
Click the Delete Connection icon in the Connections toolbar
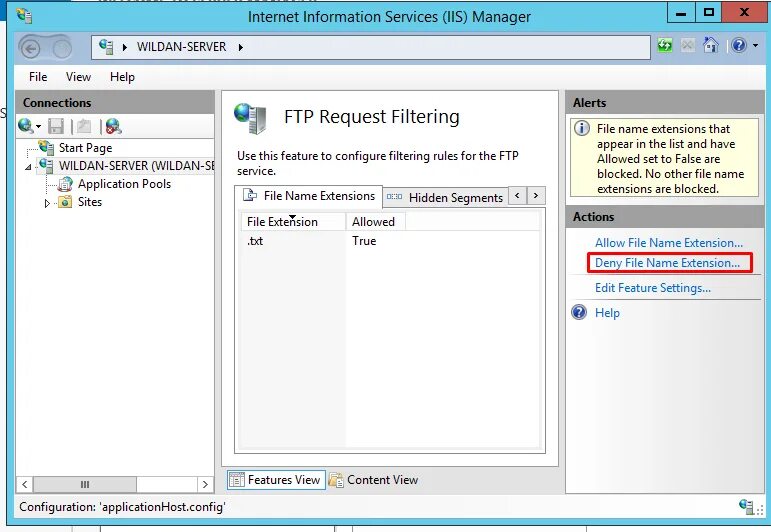[114, 126]
